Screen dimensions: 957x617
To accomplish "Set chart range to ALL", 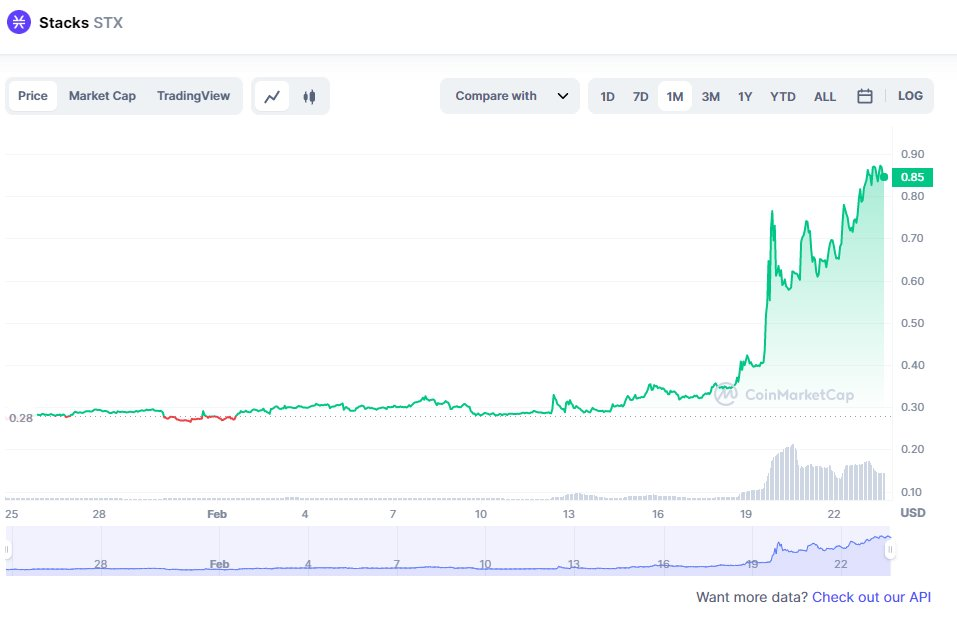I will pos(825,96).
